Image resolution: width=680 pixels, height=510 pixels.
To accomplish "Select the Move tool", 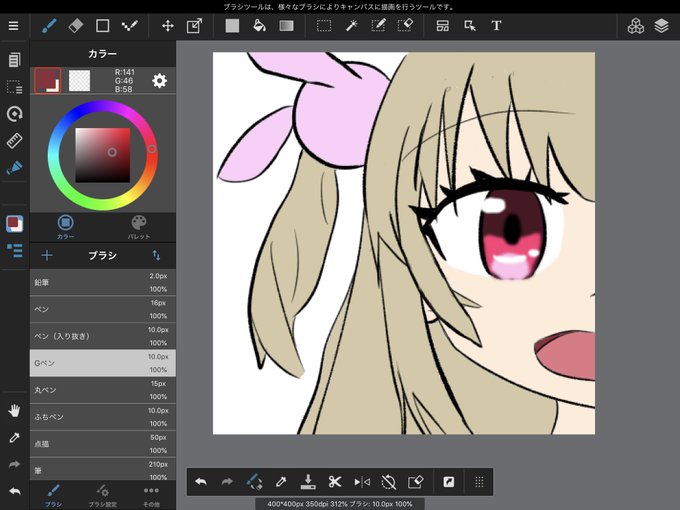I will point(167,26).
